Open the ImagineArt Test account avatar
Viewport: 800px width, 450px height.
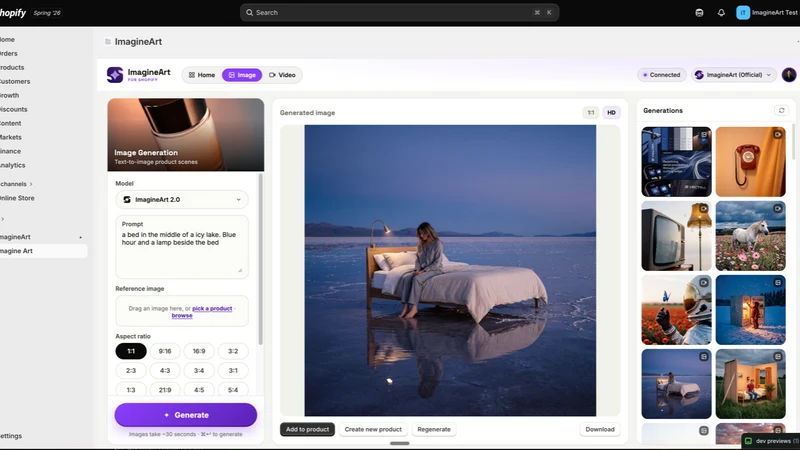coord(743,13)
